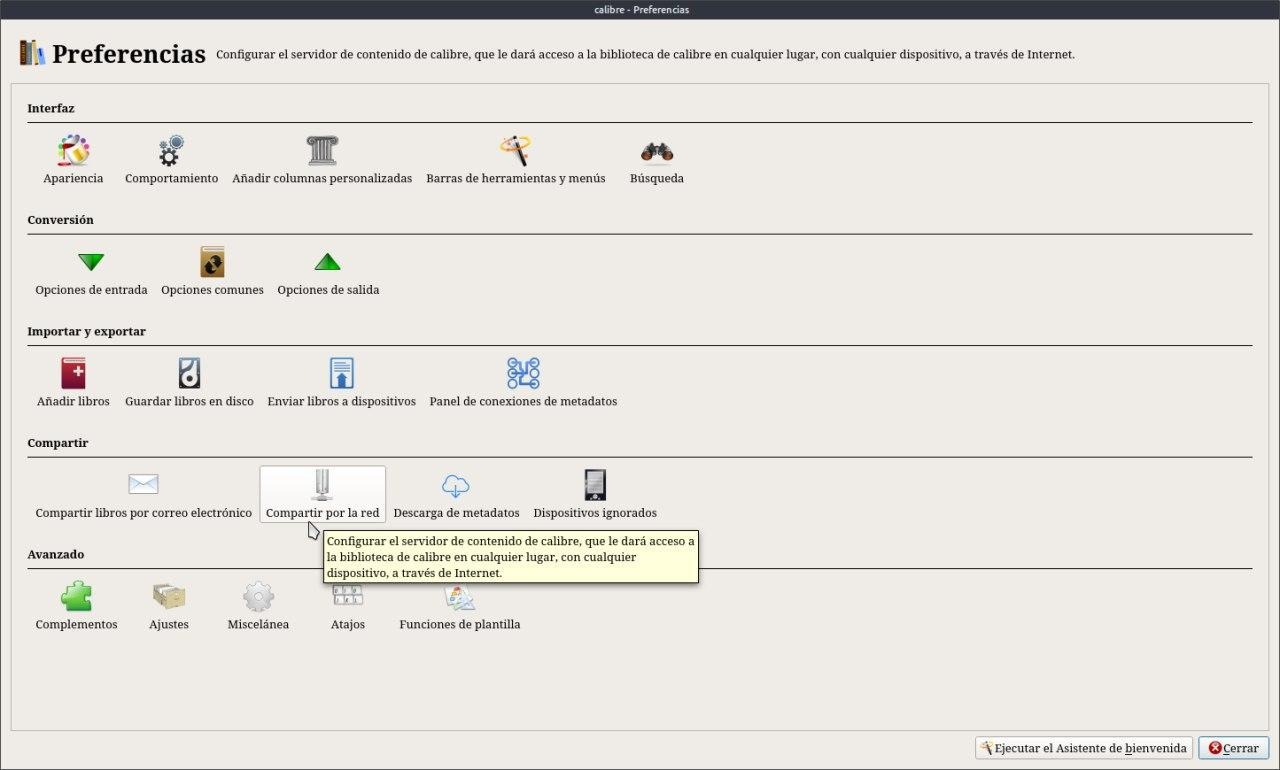
Task: Close preferences with the Cerrar button
Action: (1234, 748)
